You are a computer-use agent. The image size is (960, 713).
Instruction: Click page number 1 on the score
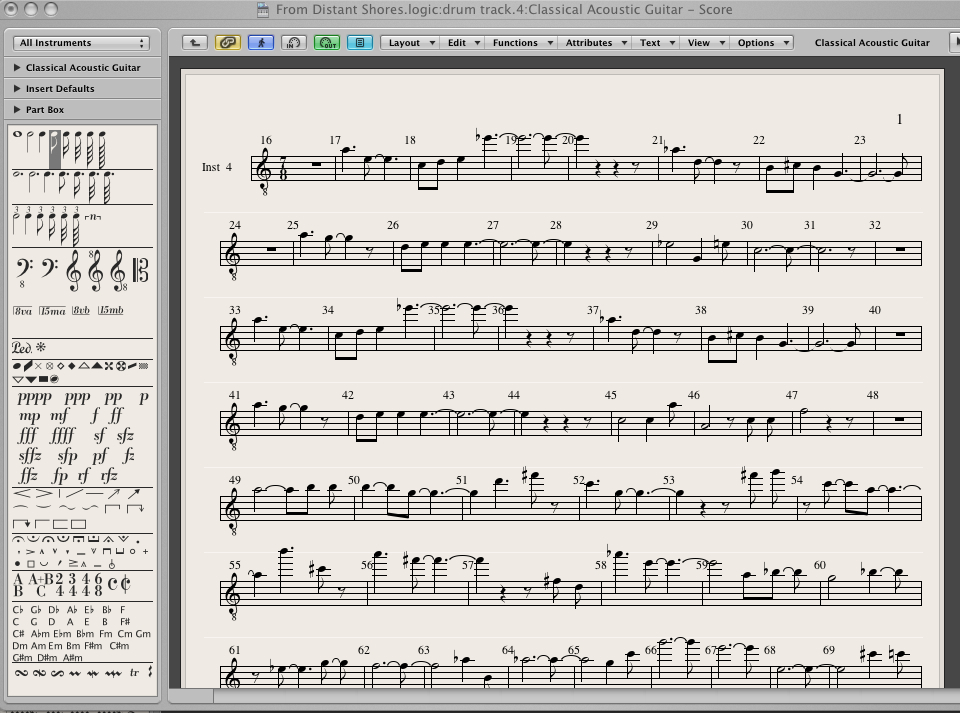pyautogui.click(x=899, y=119)
